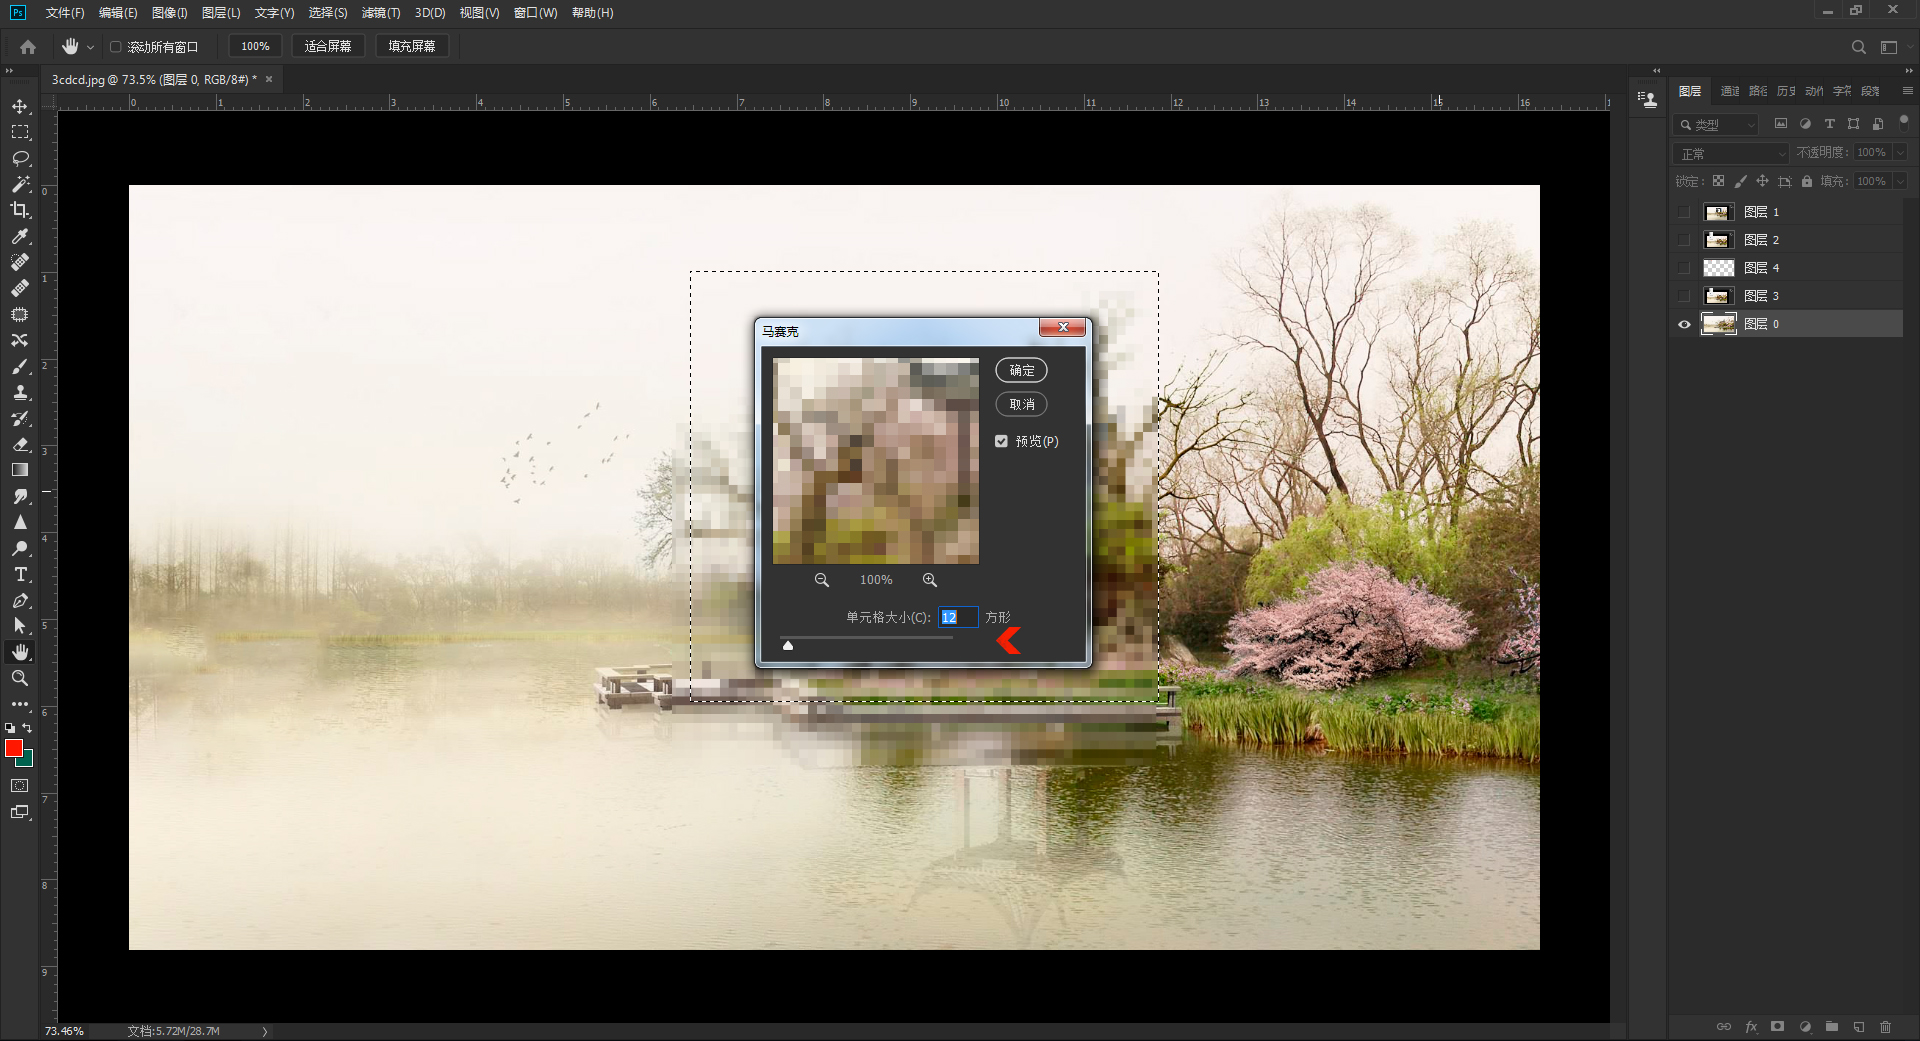Open the layer filter type dropdown
Screen dimensions: 1920x1041
click(x=1716, y=124)
